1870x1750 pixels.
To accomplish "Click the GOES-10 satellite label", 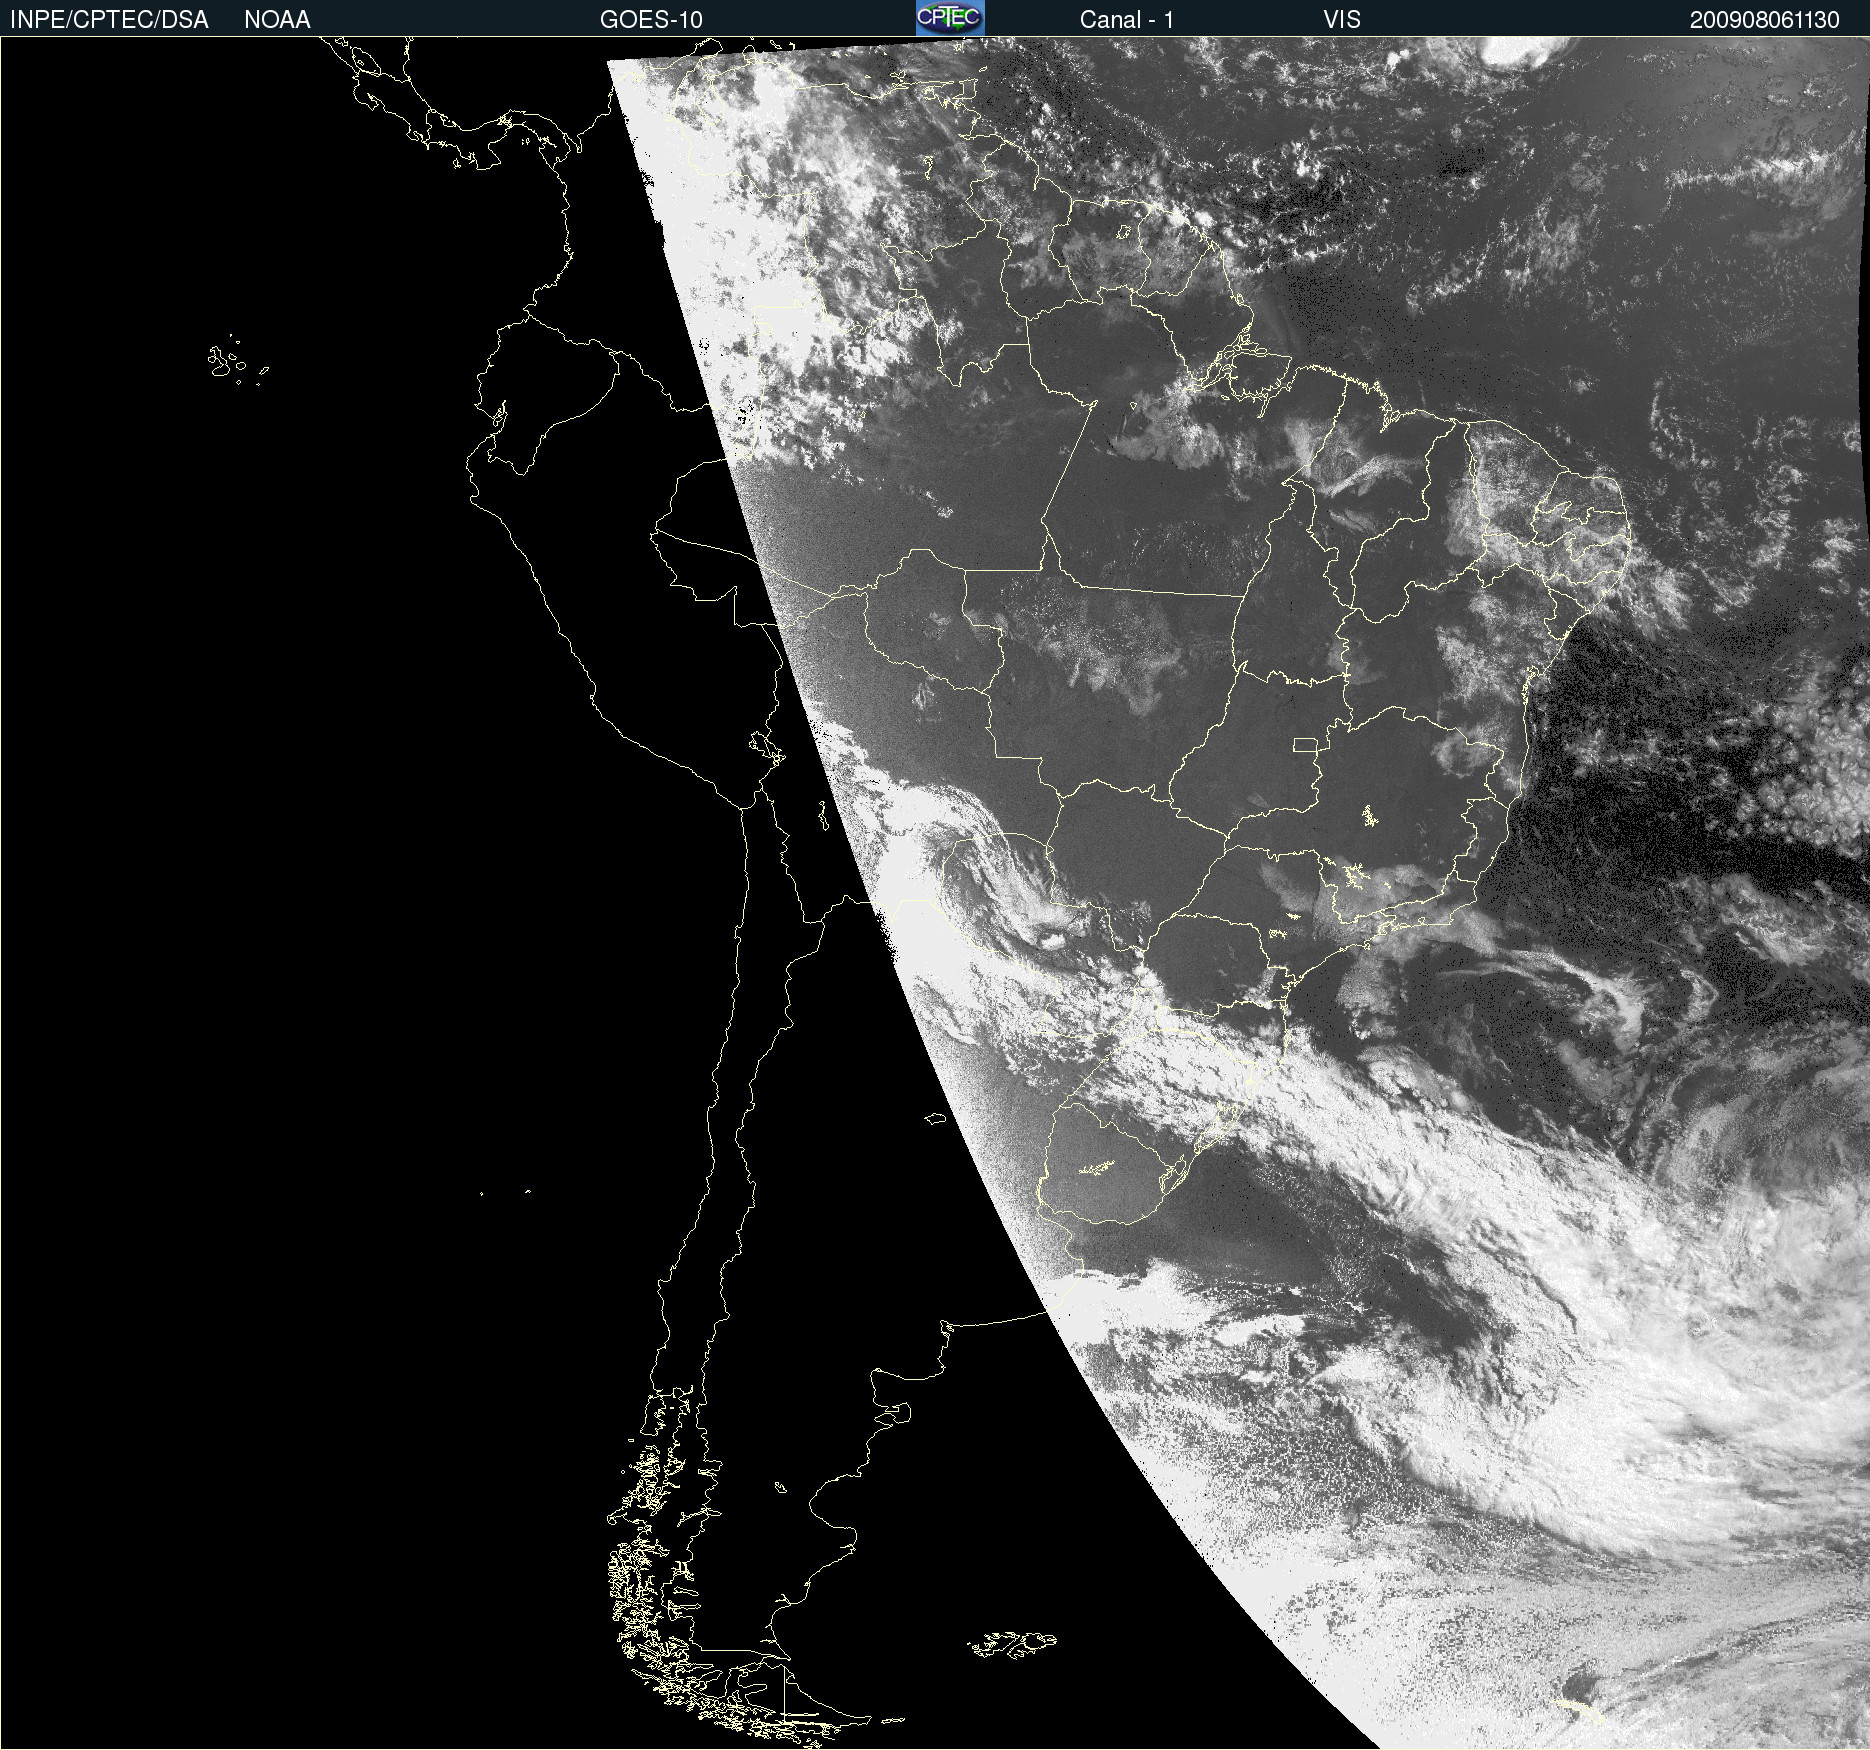I will pos(651,20).
